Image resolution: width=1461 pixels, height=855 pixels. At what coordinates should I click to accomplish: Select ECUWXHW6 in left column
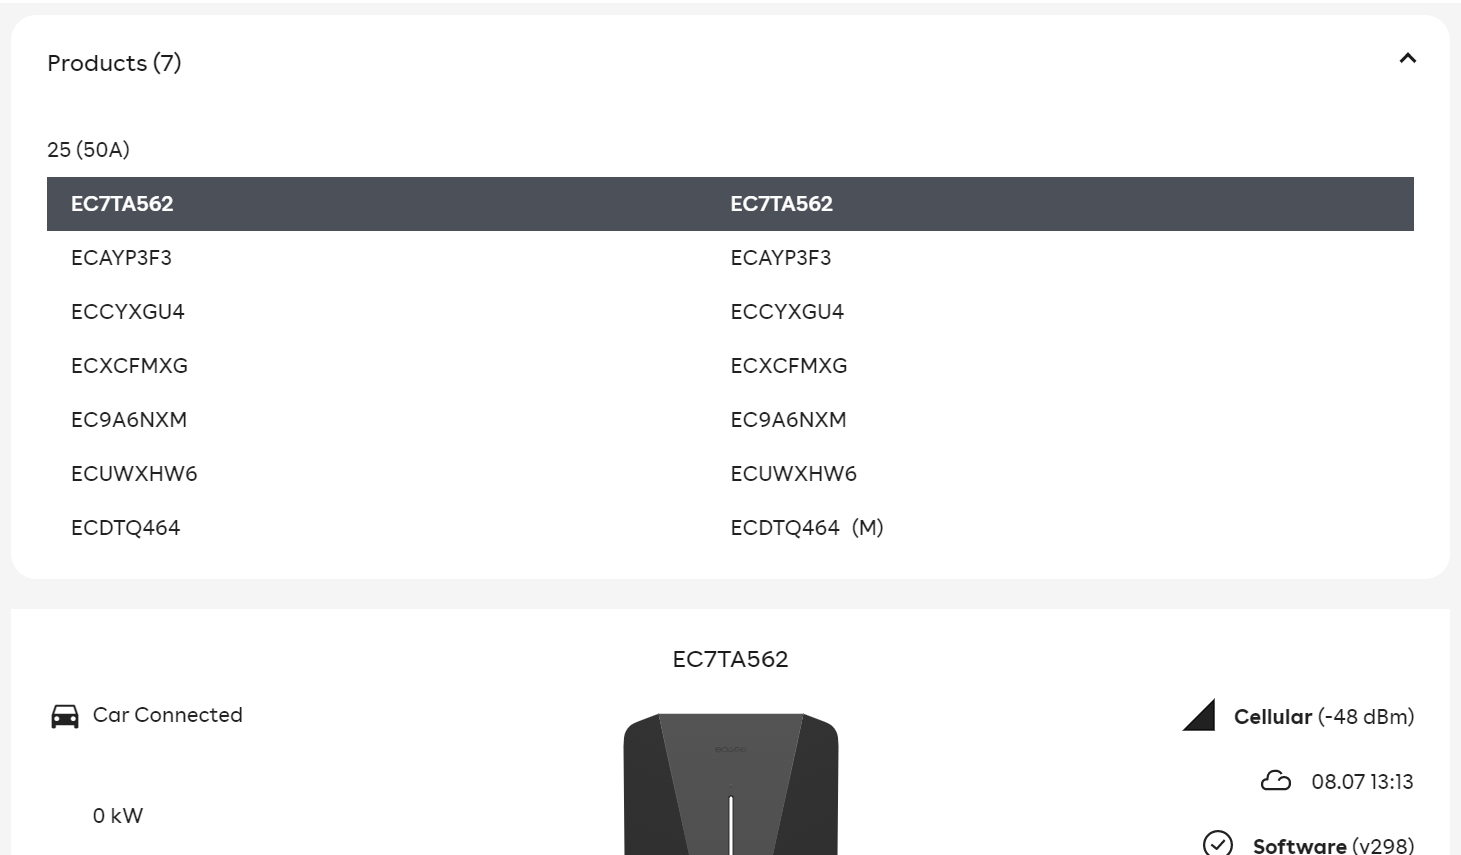pyautogui.click(x=134, y=474)
